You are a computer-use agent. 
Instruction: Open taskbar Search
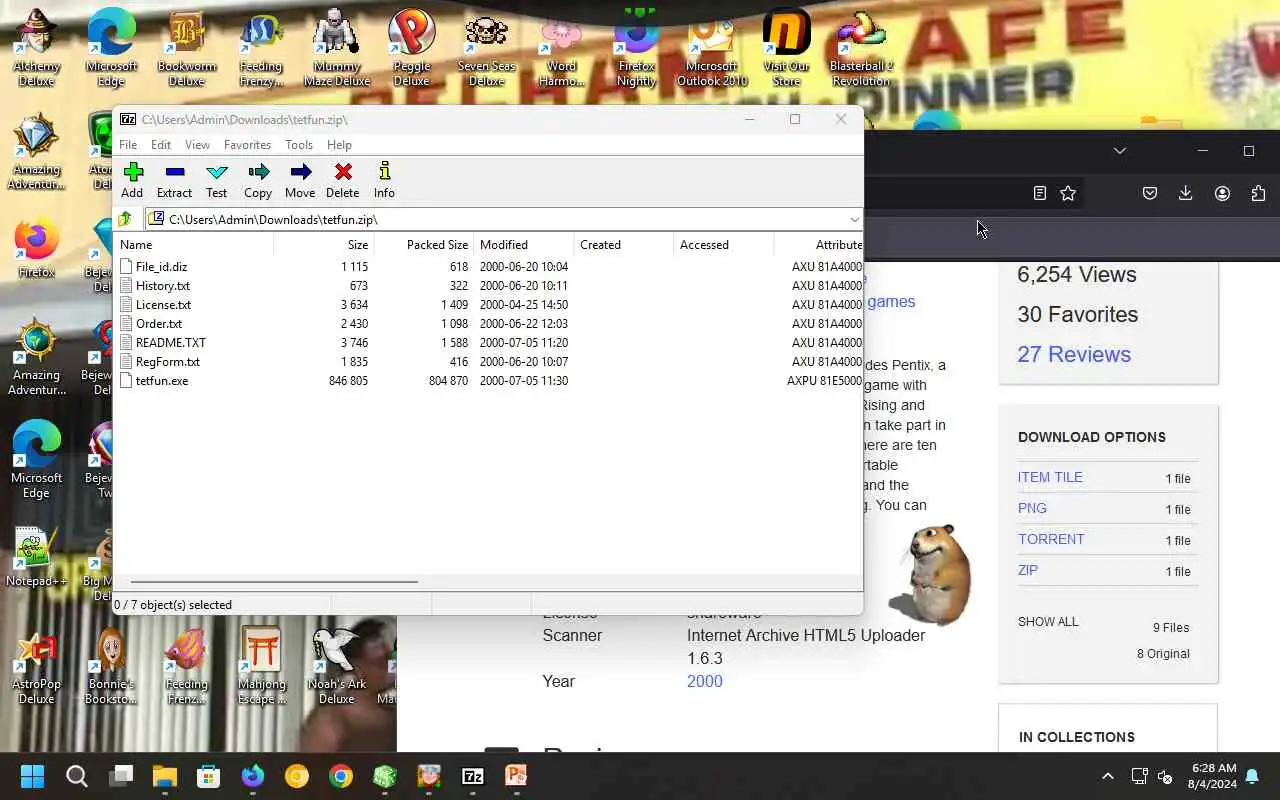(77, 776)
